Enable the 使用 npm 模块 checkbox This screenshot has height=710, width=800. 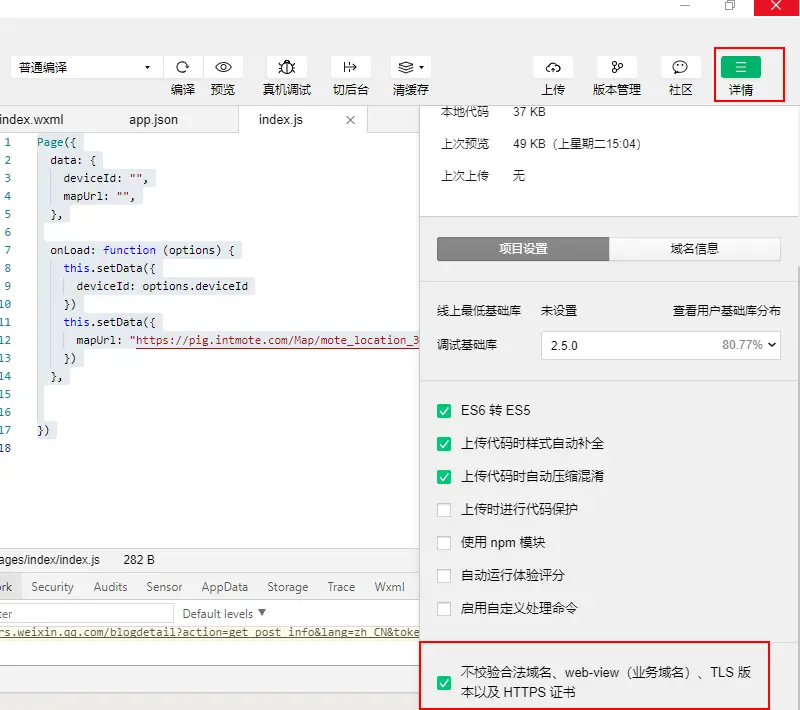click(444, 543)
